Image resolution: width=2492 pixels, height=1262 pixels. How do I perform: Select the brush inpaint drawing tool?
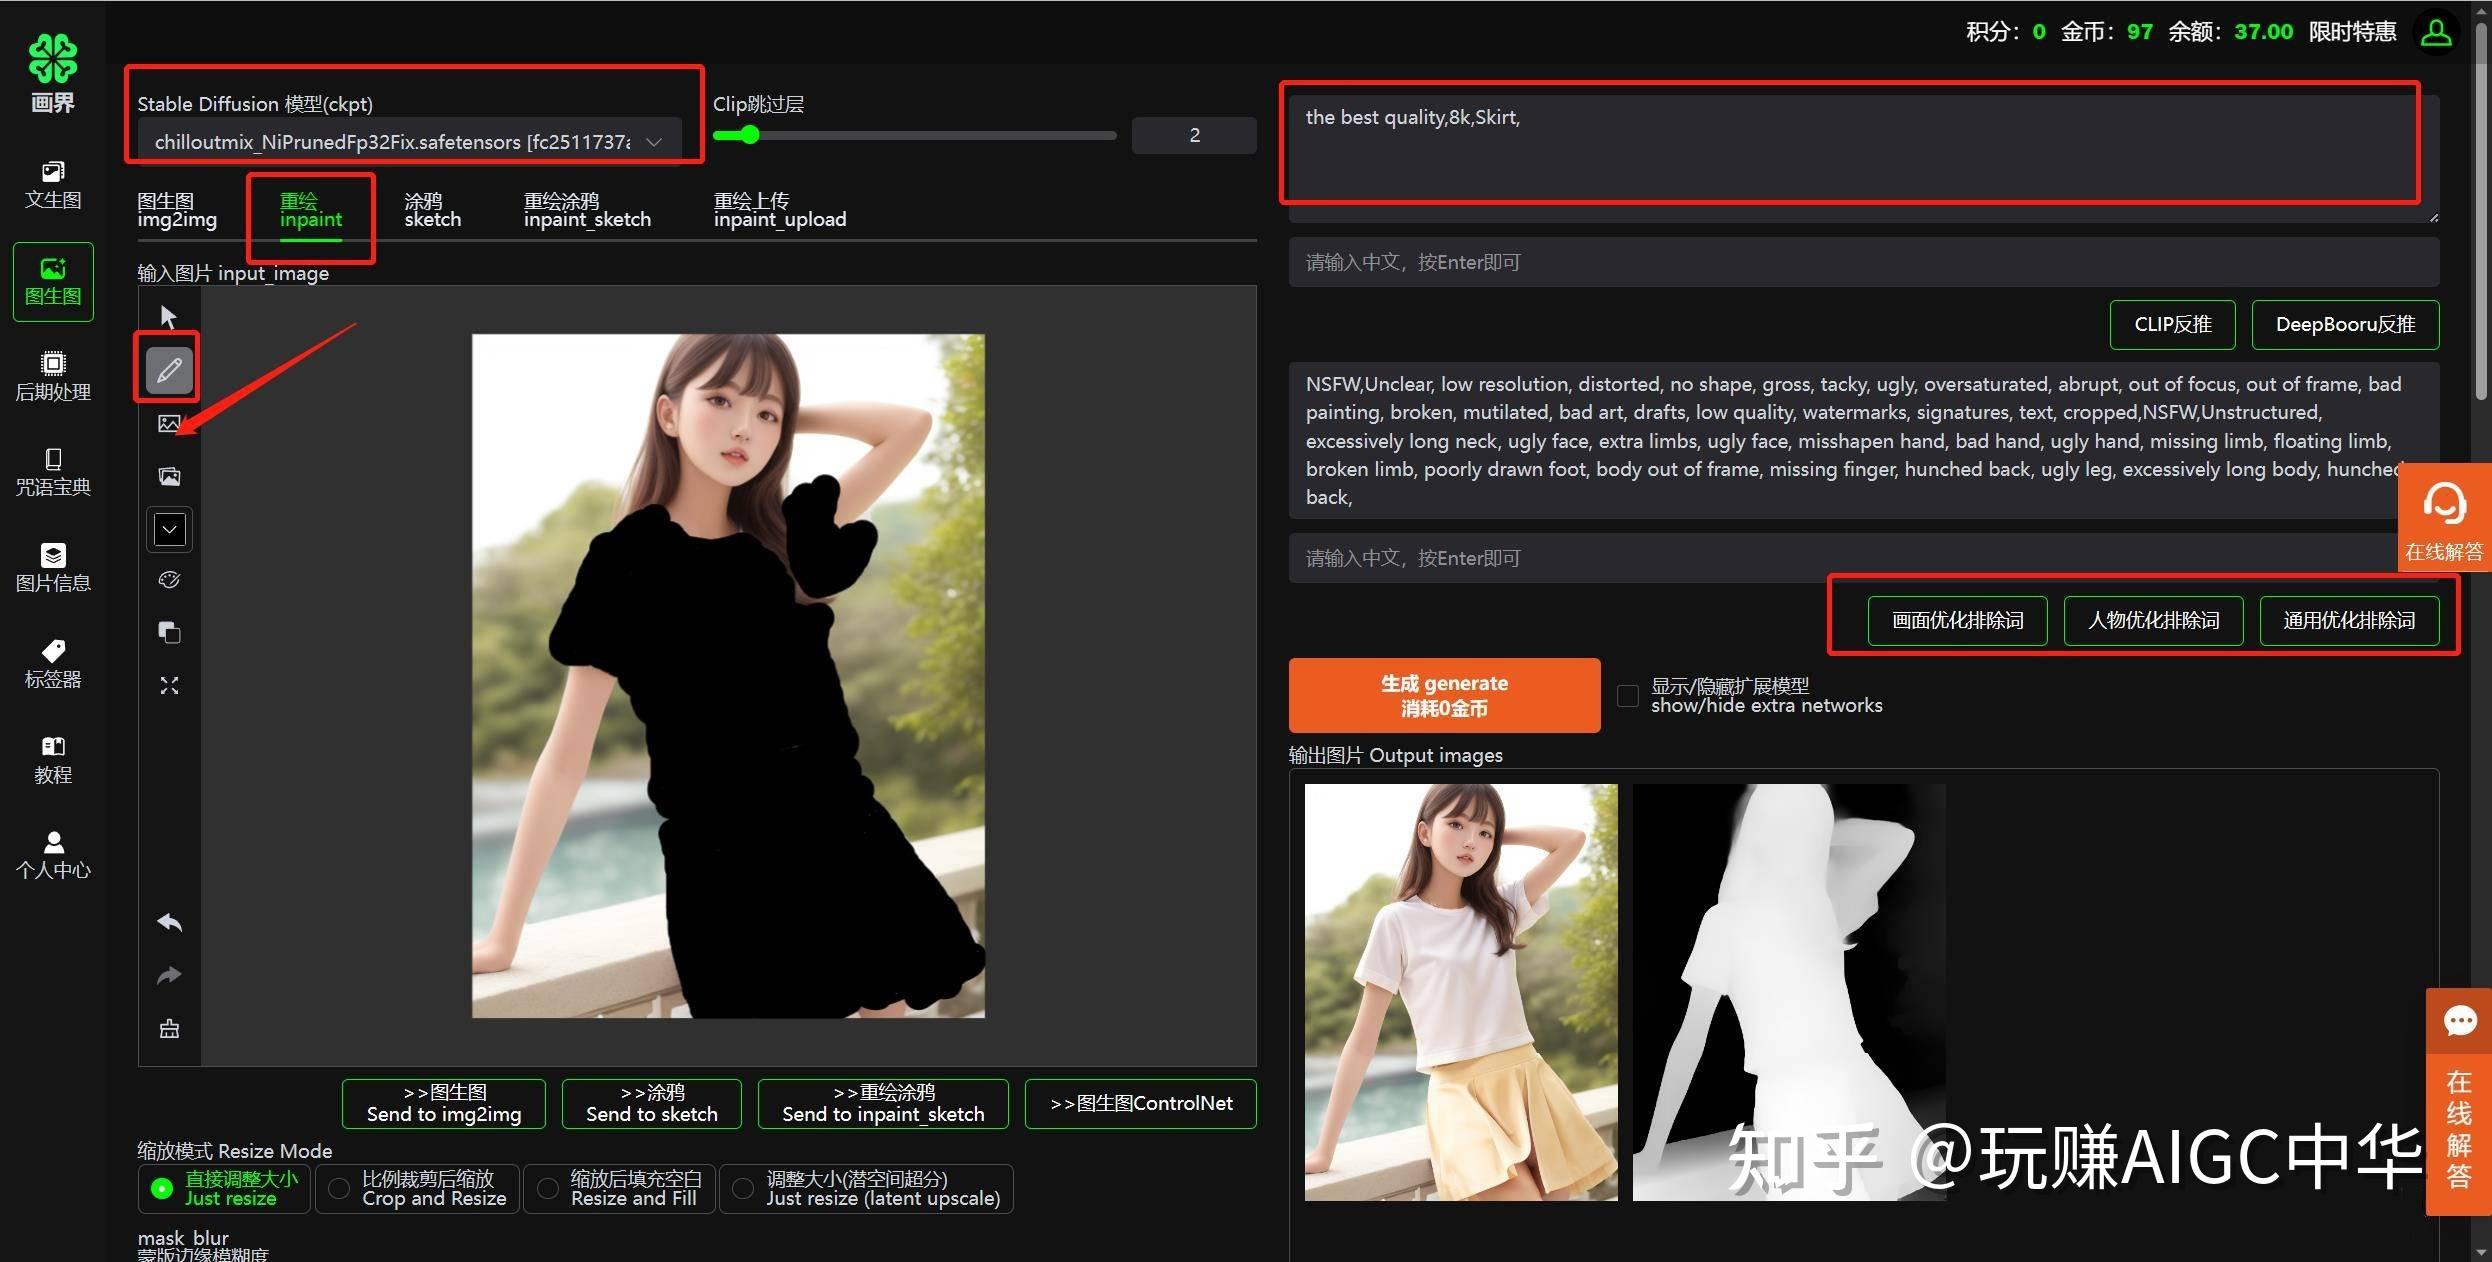pos(168,368)
